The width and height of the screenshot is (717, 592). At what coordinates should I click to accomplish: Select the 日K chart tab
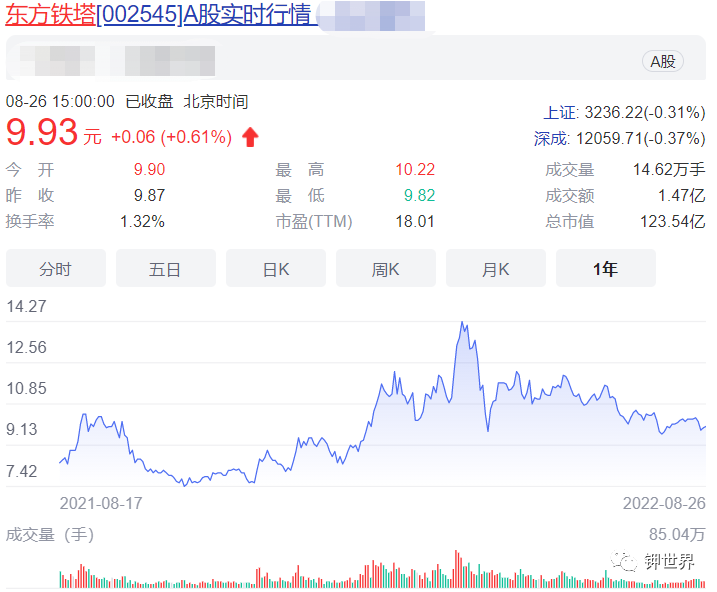click(x=276, y=268)
